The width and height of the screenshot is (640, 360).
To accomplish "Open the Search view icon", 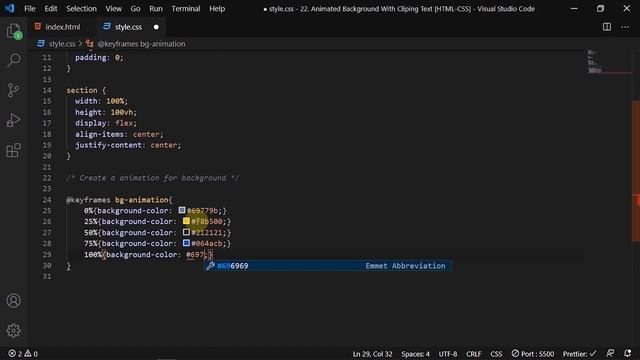I will (13, 60).
